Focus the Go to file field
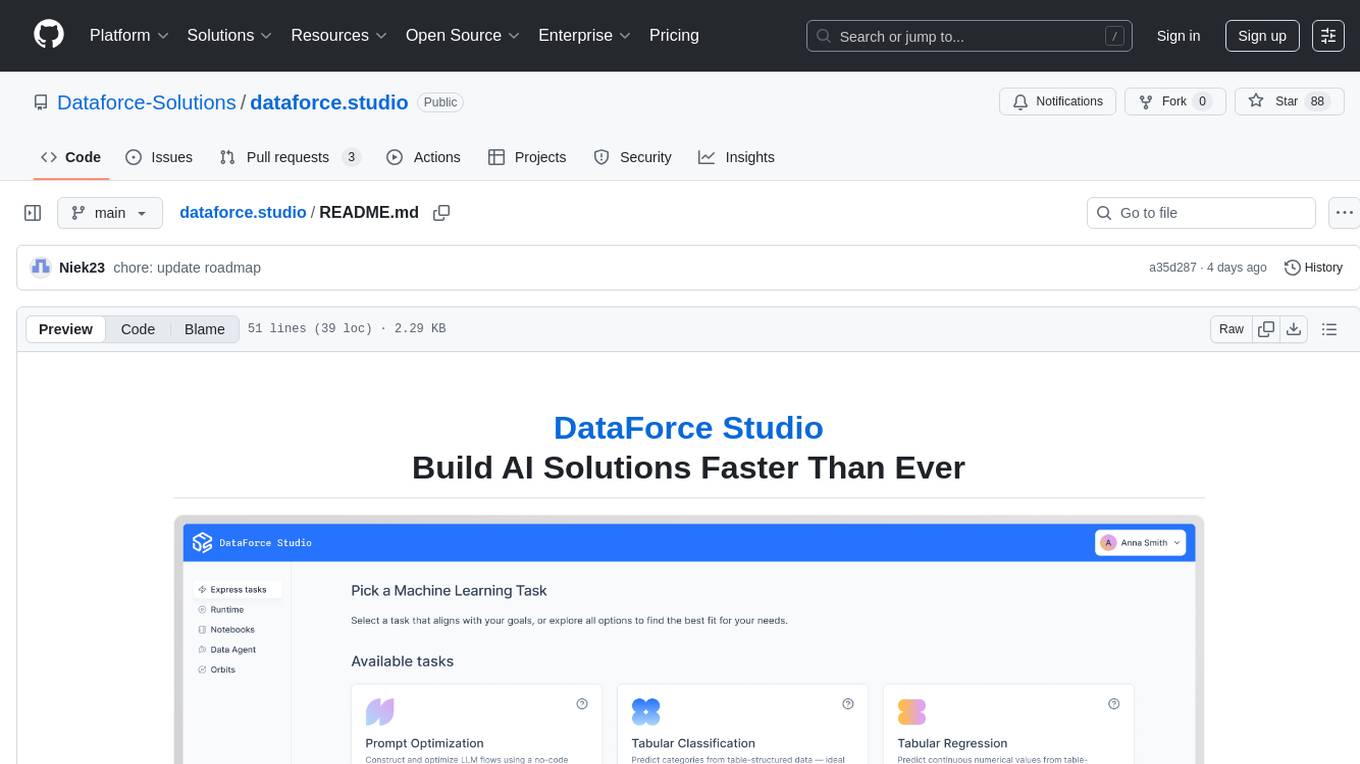Viewport: 1360px width, 764px height. pyautogui.click(x=1201, y=213)
